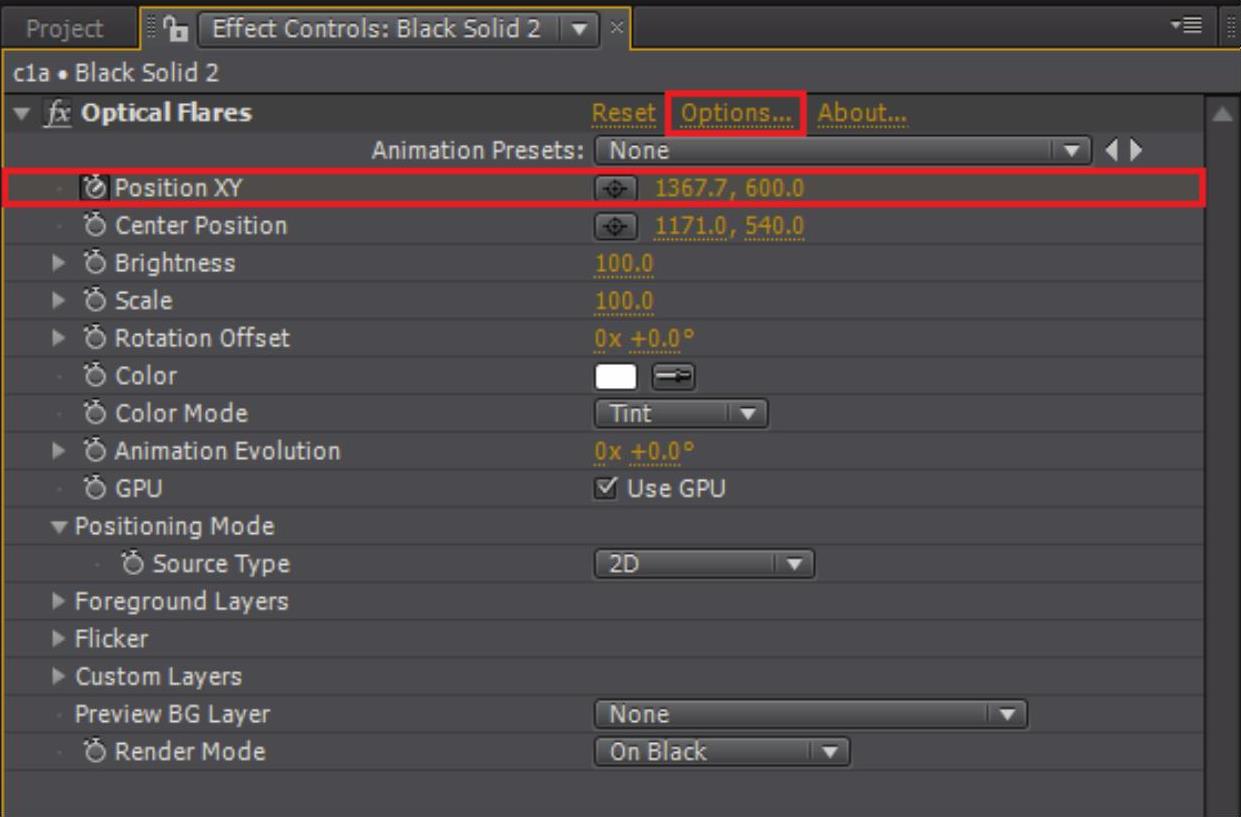This screenshot has width=1241, height=817.
Task: Select the Effect Controls: Black Solid 2 tab
Action: (376, 29)
